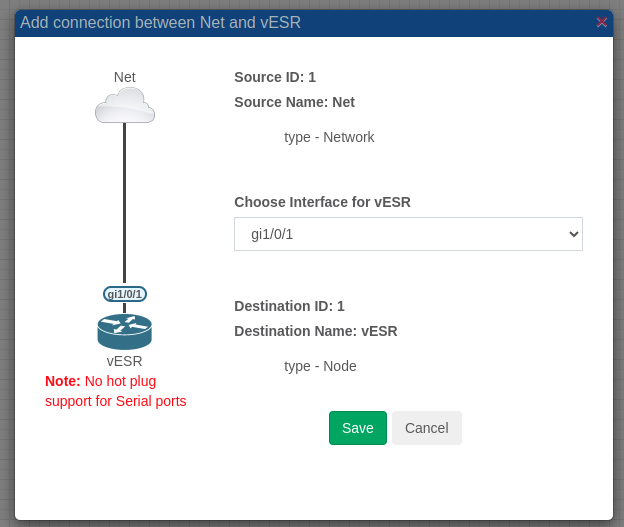Screen dimensions: 624x527
Task: Click the Net label above the cloud
Action: click(125, 77)
